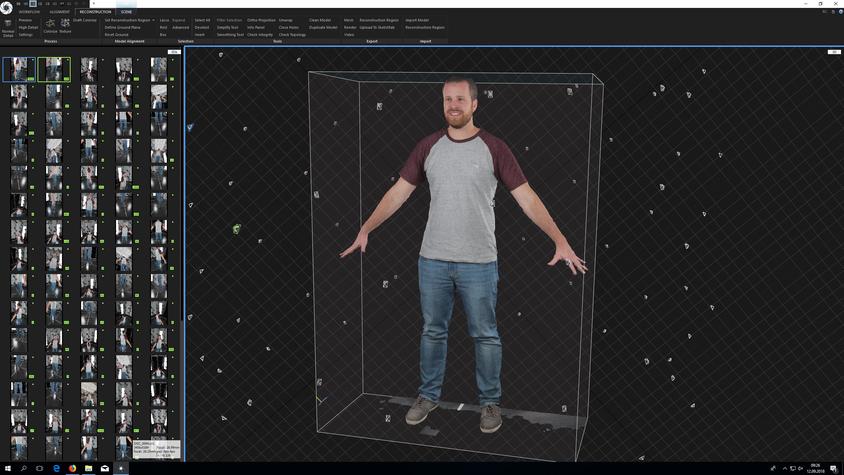Open the Windows Start menu
Image resolution: width=844 pixels, height=475 pixels.
point(7,468)
